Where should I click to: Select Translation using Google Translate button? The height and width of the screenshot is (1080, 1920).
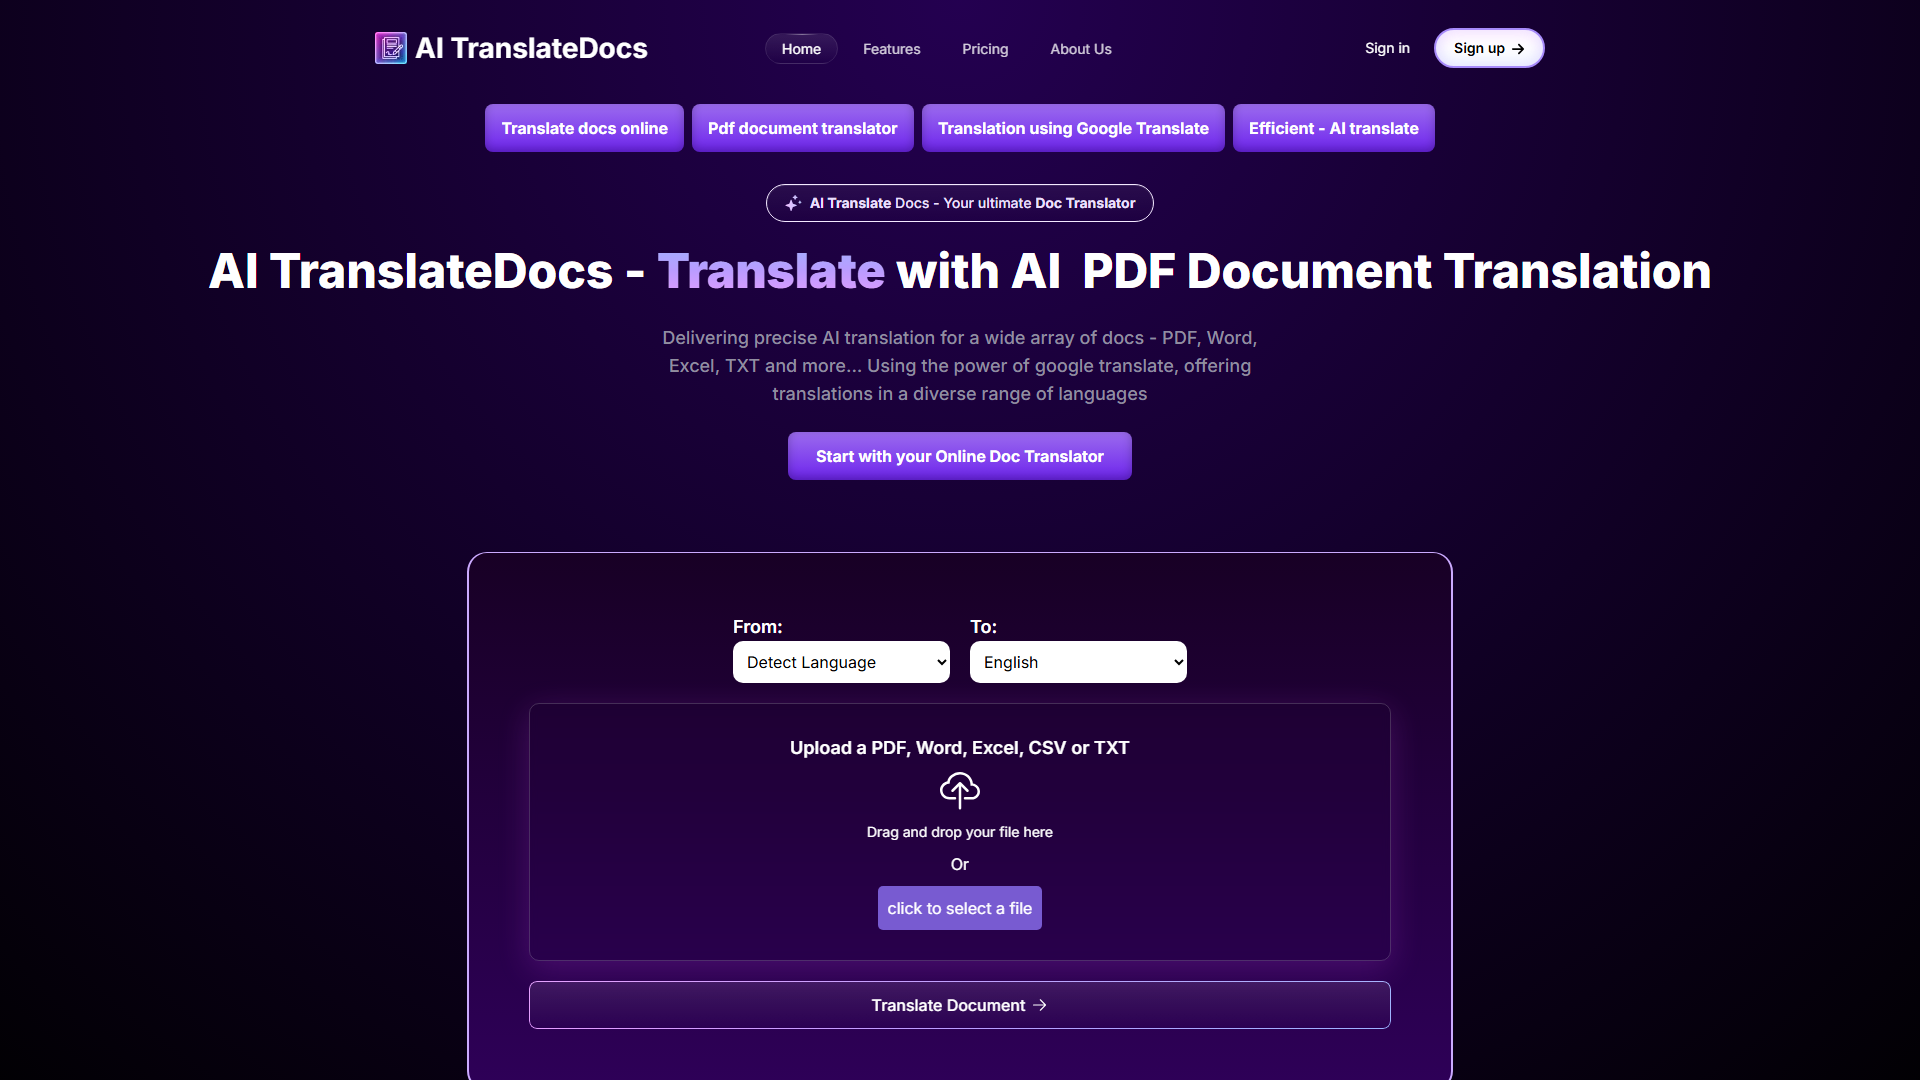pos(1072,128)
